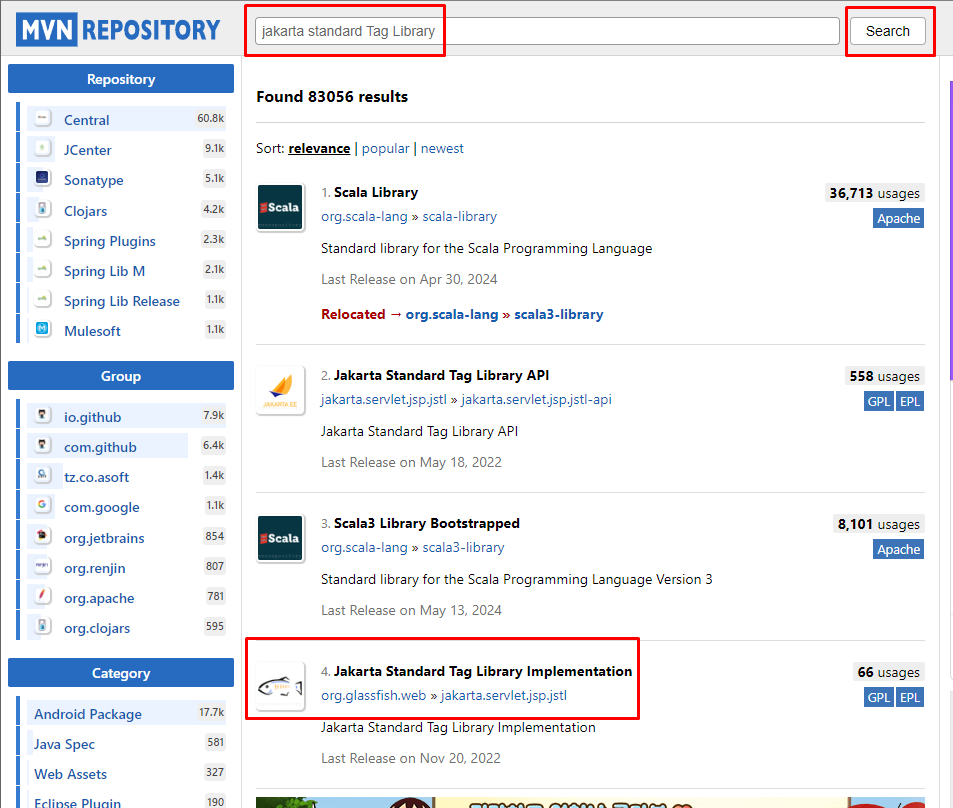
Task: Click the Clojars repository icon
Action: click(42, 209)
